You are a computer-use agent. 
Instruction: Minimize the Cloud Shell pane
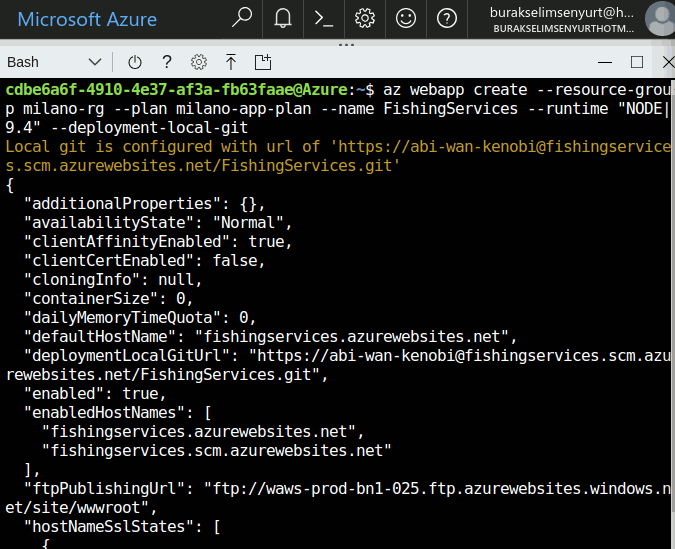coord(600,62)
